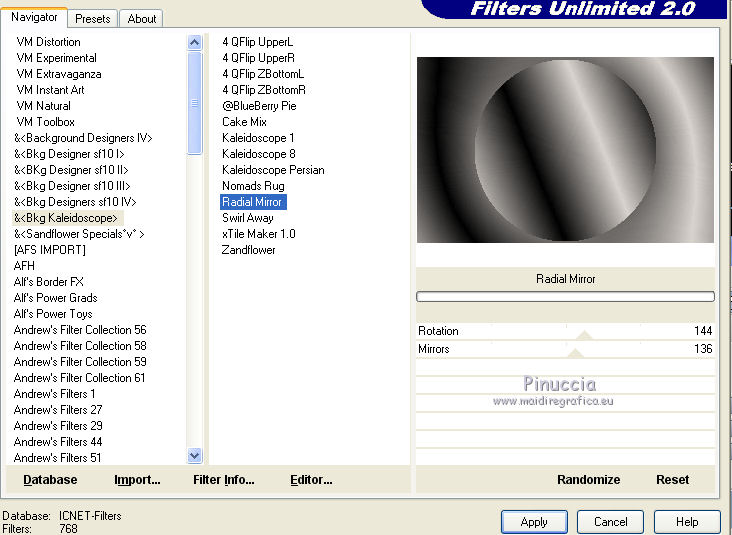
Task: Click the category list scrollbar thumb
Action: [195, 103]
